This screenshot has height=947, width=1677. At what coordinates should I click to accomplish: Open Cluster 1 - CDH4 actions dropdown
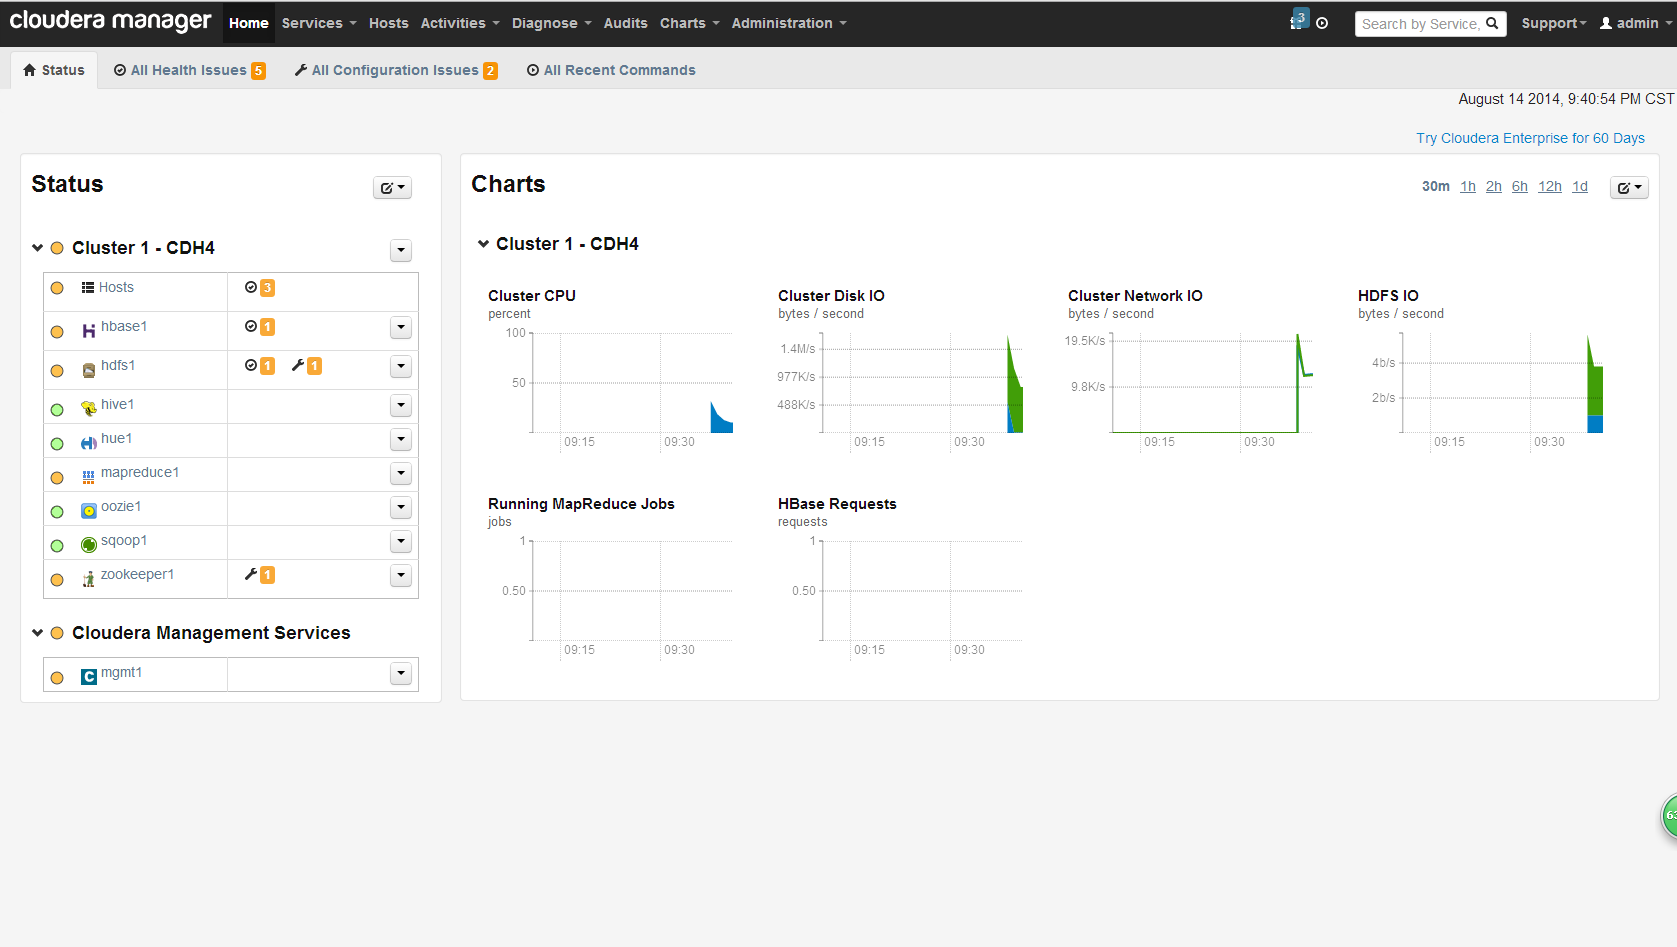(x=401, y=250)
